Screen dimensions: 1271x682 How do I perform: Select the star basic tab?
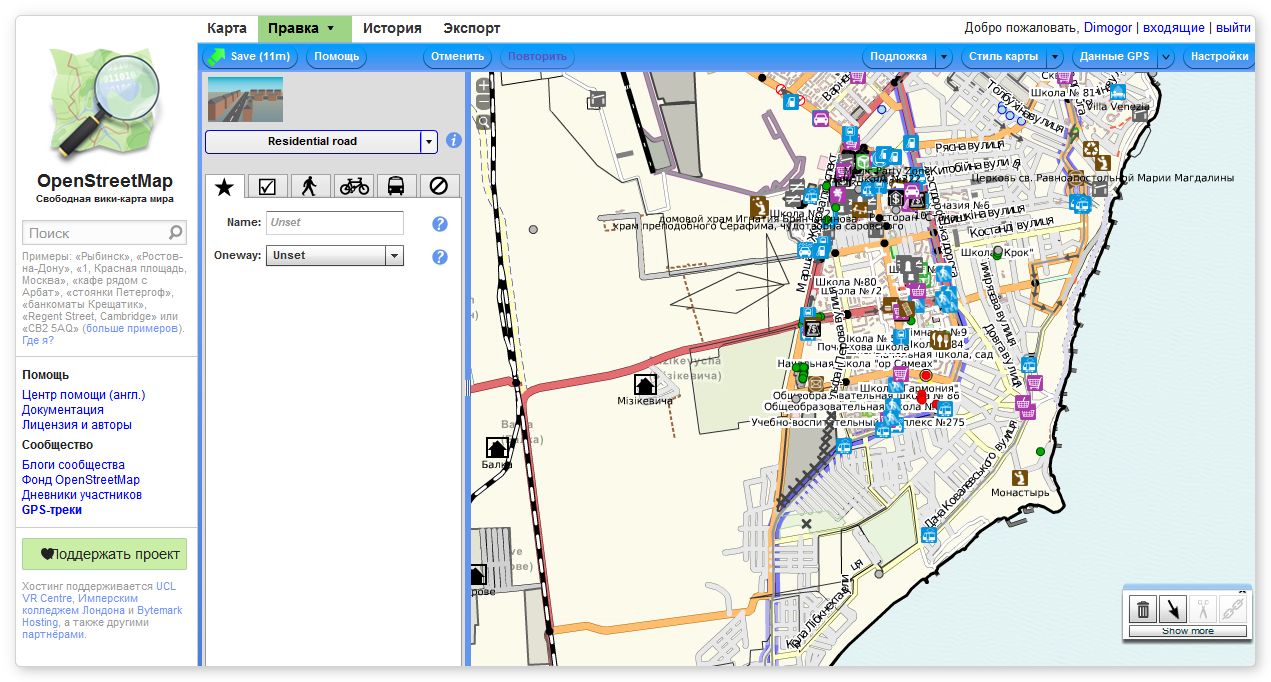[225, 186]
